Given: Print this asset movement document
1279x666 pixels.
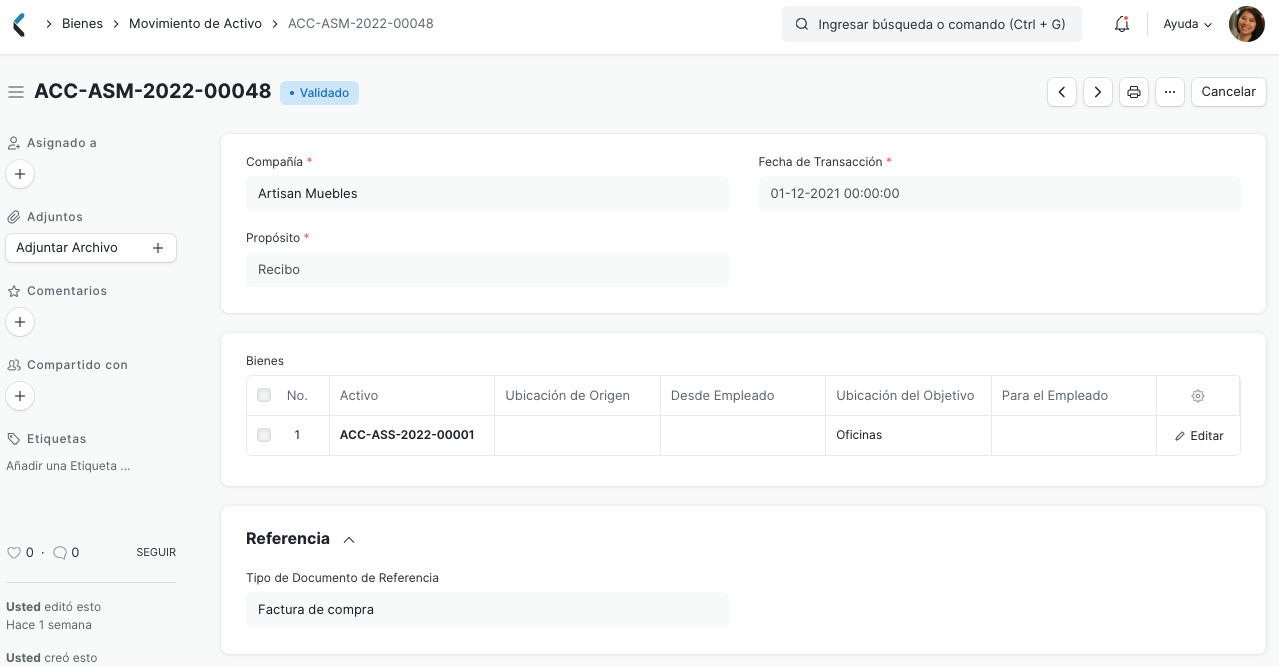Looking at the screenshot, I should (x=1134, y=92).
